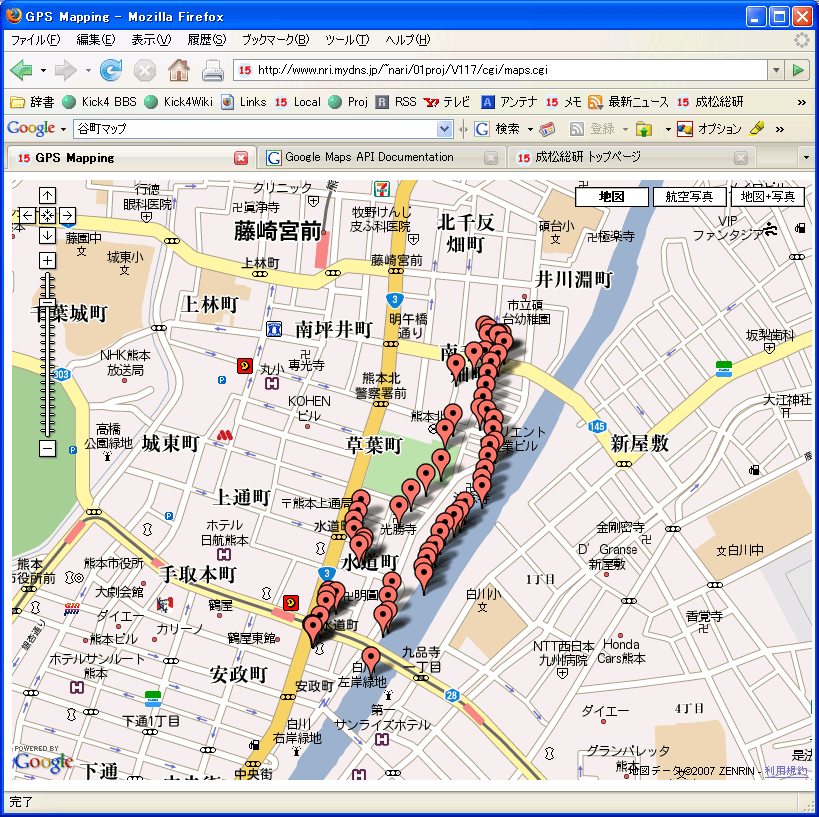This screenshot has height=817, width=819.
Task: Open the 編集(E) menu
Action: [x=96, y=40]
